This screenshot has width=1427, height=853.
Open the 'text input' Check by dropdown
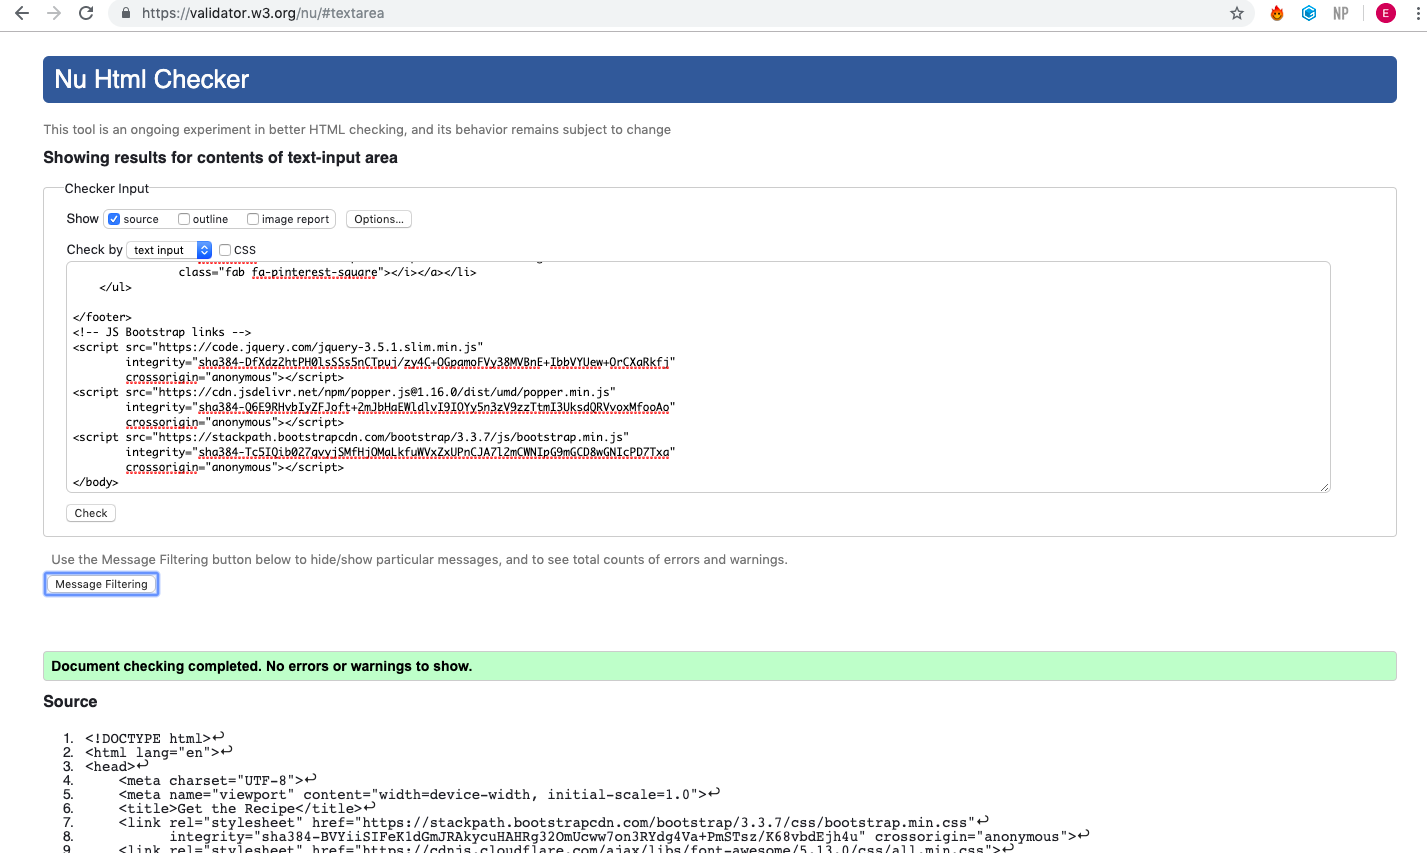click(169, 250)
